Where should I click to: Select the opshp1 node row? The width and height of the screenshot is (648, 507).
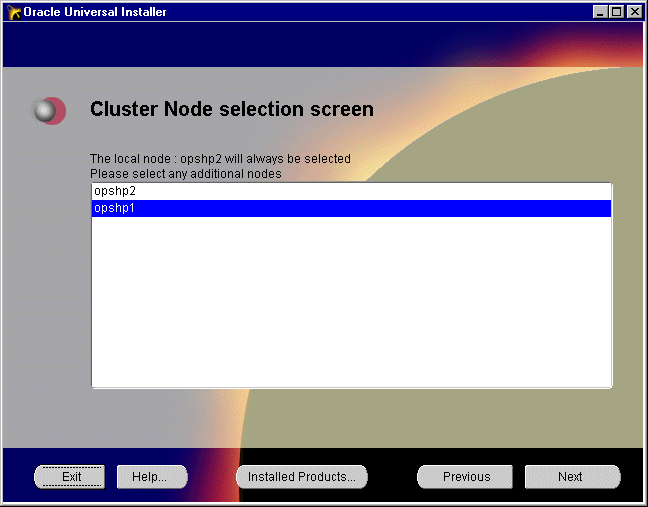351,208
